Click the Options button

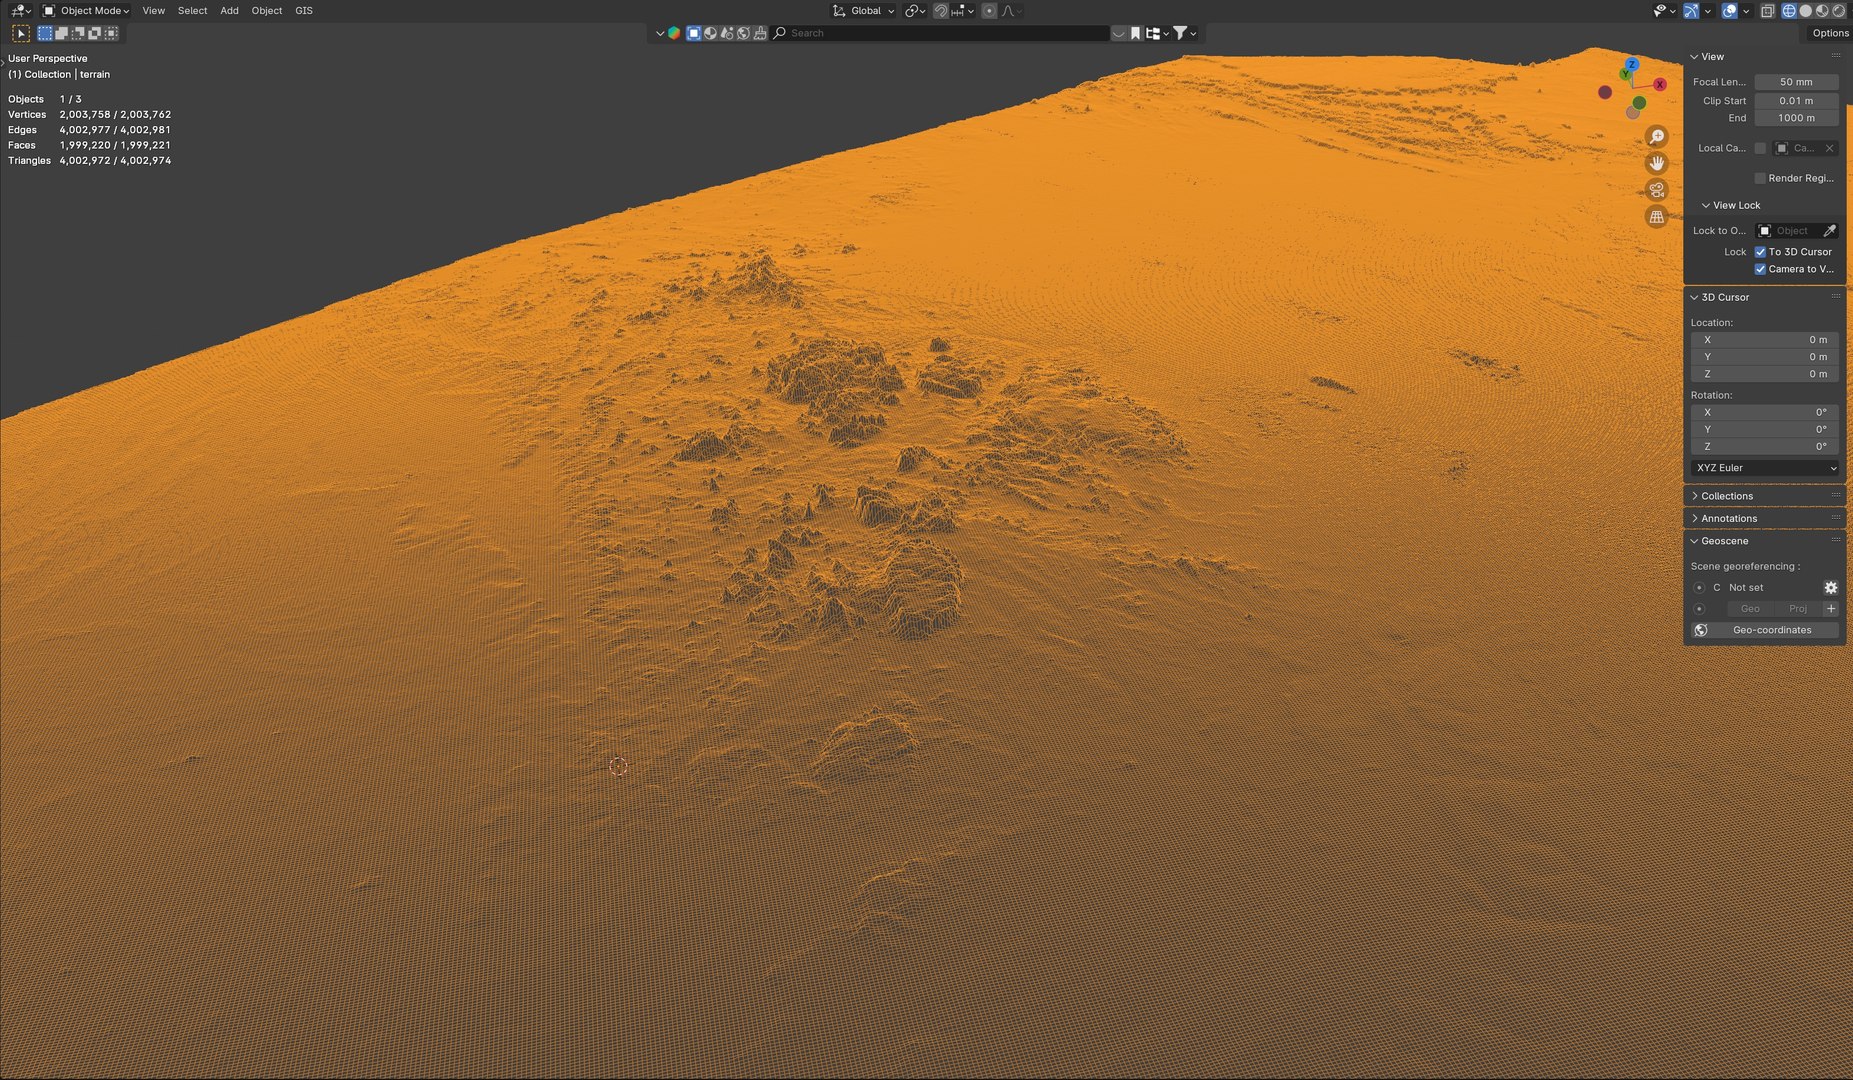point(1830,33)
